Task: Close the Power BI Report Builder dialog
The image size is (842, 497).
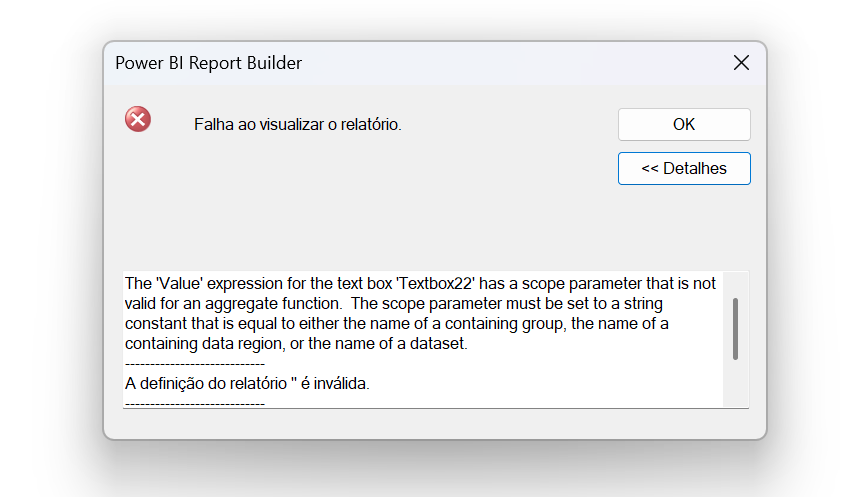Action: (741, 63)
